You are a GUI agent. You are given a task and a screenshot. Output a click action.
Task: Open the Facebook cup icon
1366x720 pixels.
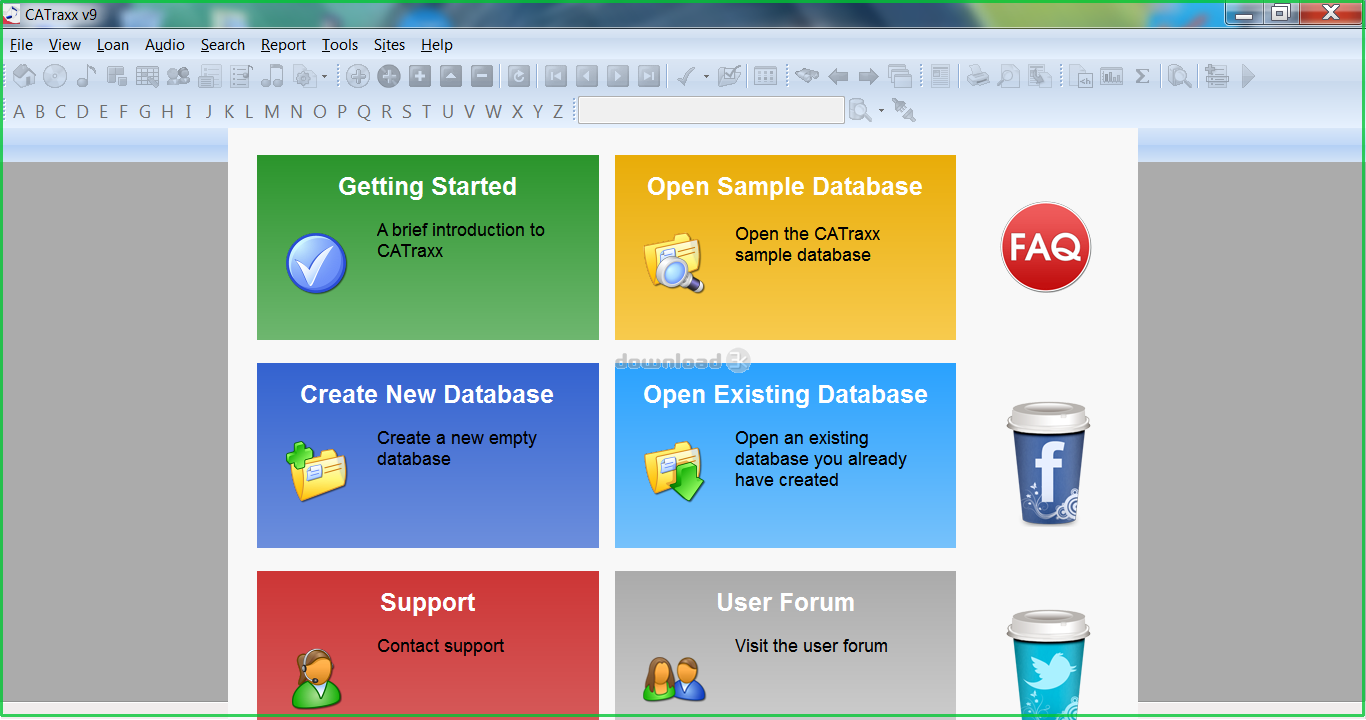[1048, 464]
